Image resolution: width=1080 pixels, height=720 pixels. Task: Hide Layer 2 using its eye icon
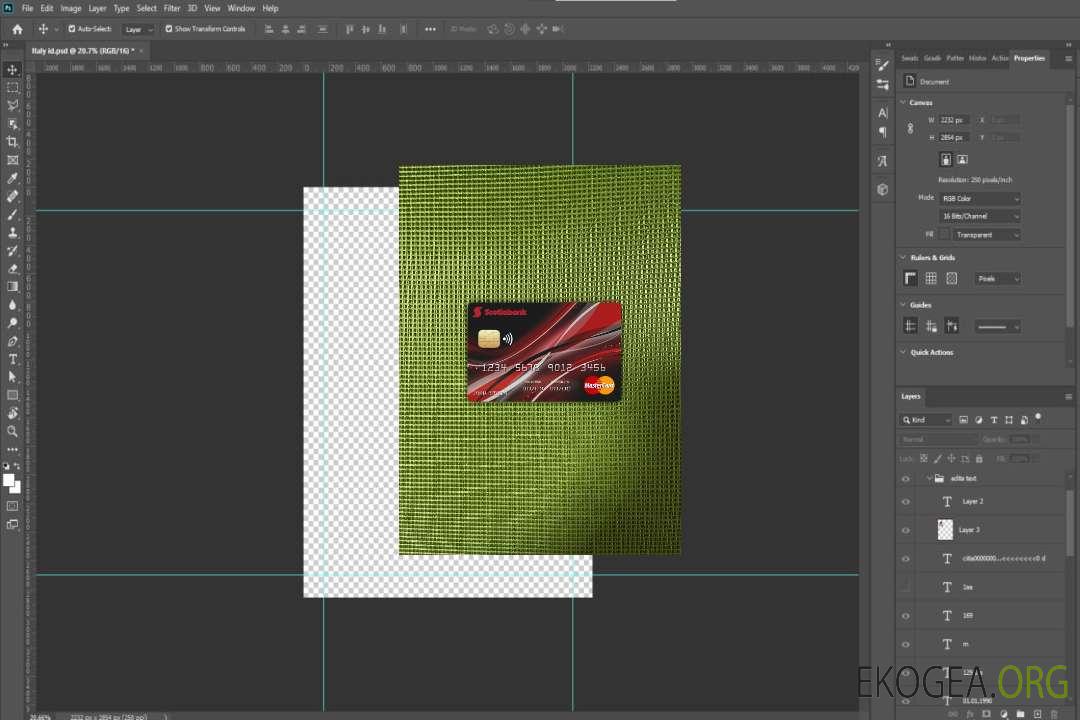906,502
